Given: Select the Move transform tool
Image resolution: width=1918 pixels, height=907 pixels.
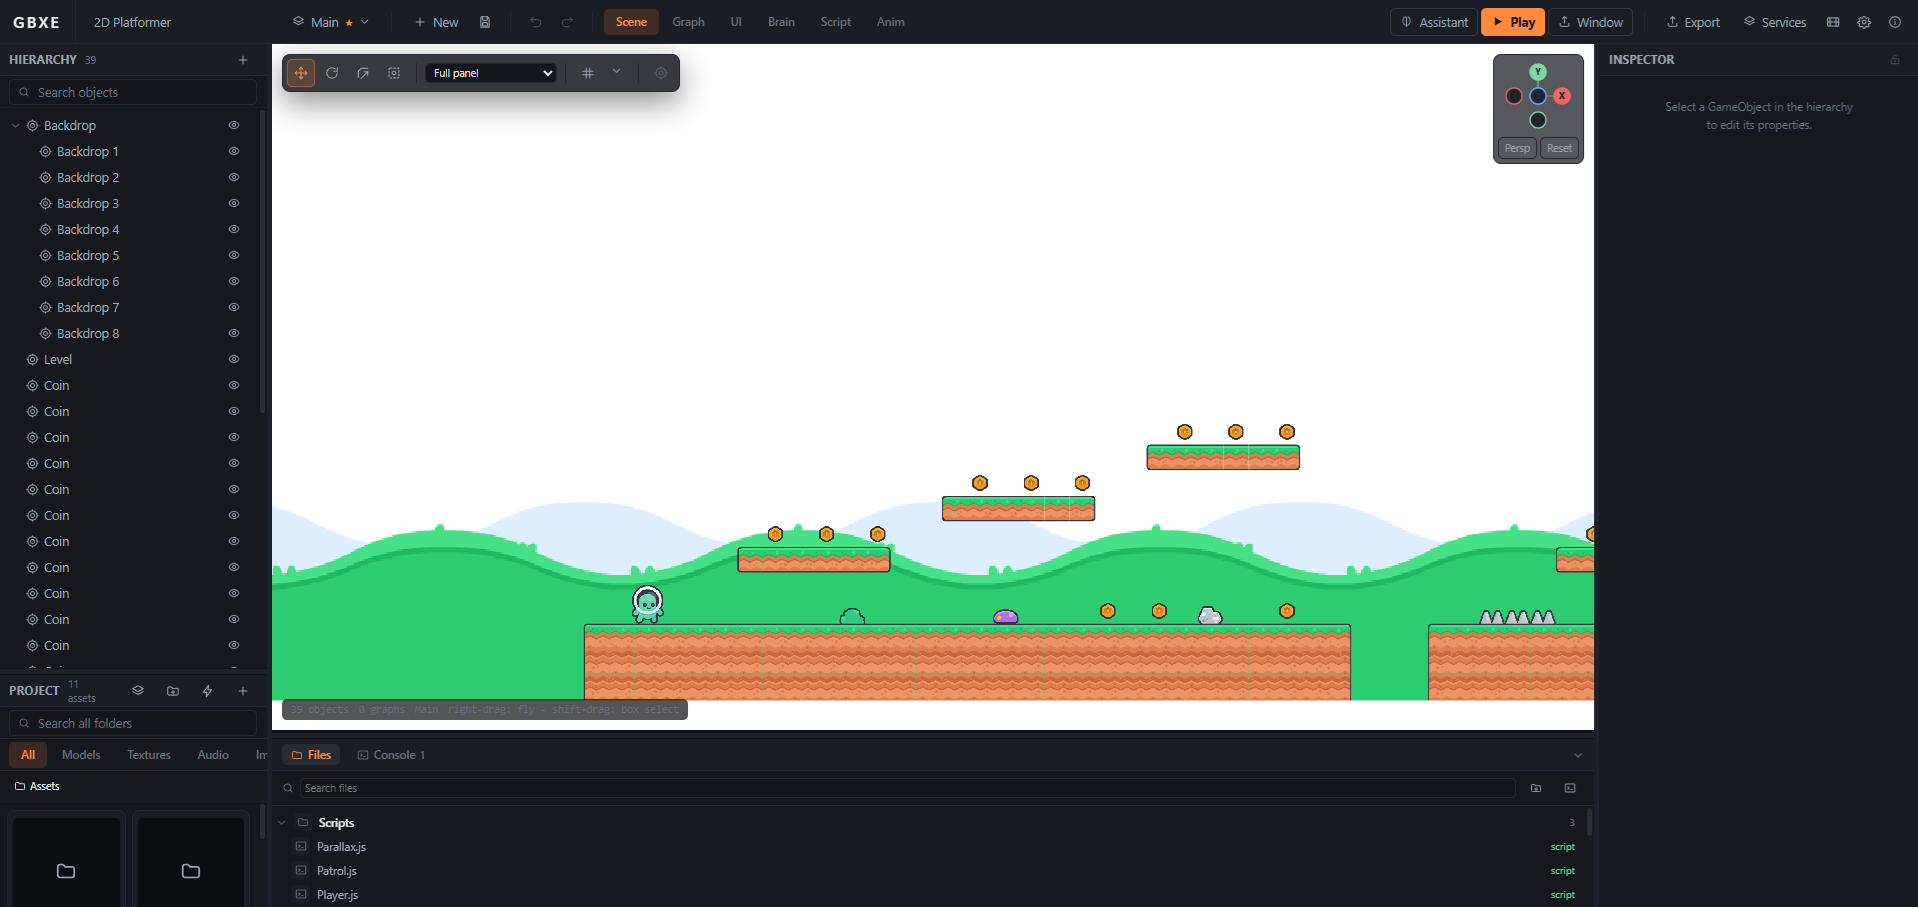Looking at the screenshot, I should [301, 73].
